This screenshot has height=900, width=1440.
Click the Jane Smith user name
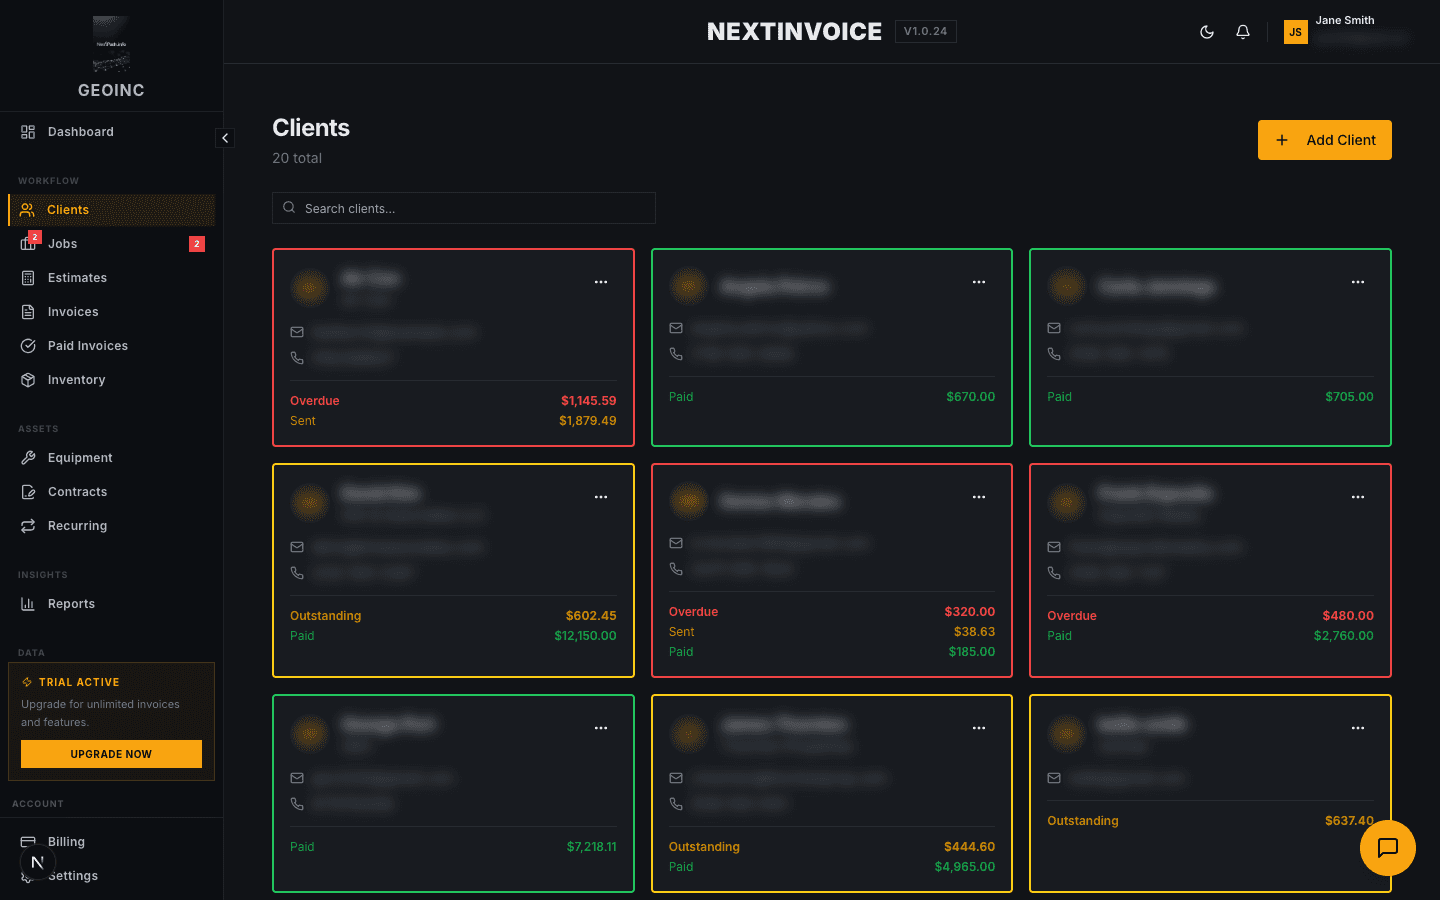coord(1345,20)
